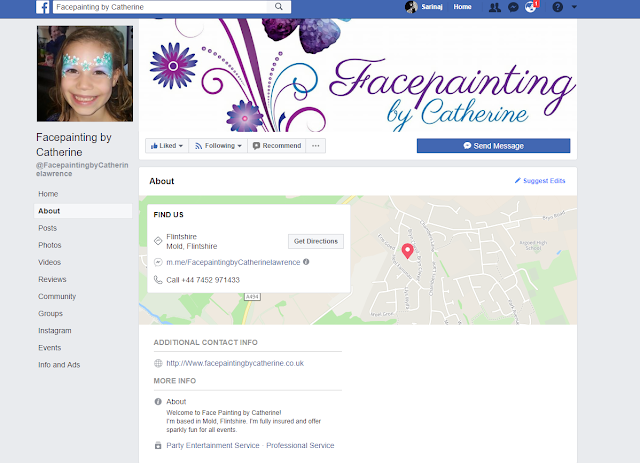Open m.me/FacepaintingbyCatherinelawrence link
This screenshot has width=640, height=463.
coord(233,263)
